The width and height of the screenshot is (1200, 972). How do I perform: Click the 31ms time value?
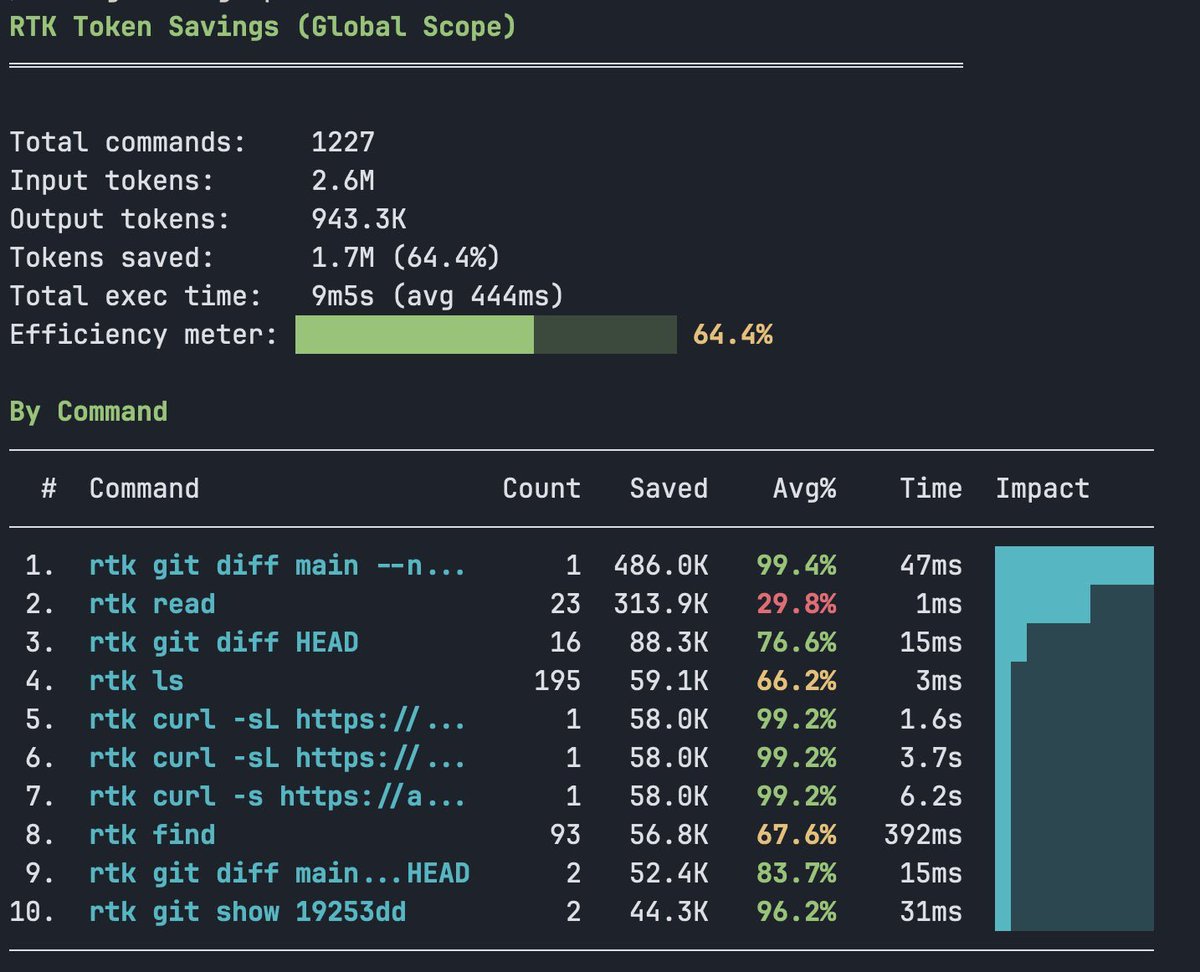pos(931,912)
